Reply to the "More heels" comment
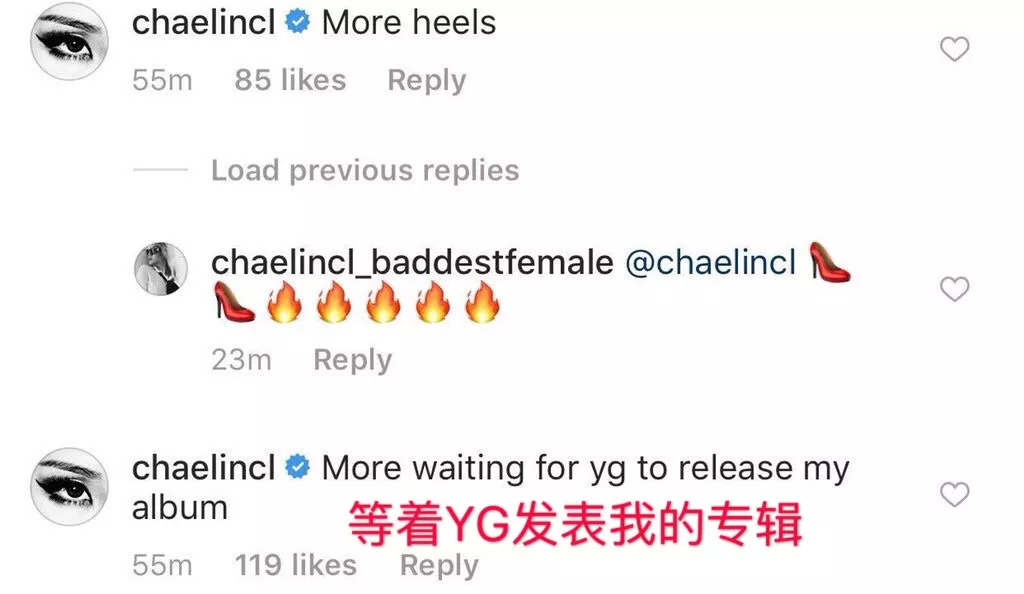The width and height of the screenshot is (1024, 594). tap(426, 80)
